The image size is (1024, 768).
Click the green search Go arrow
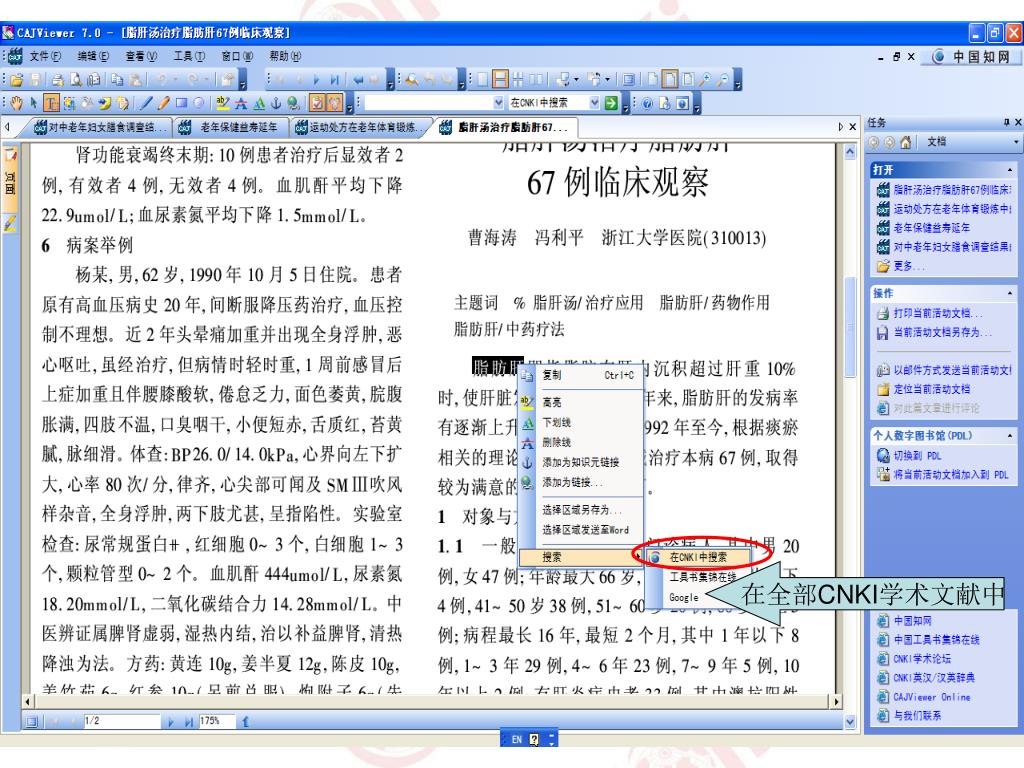(611, 103)
